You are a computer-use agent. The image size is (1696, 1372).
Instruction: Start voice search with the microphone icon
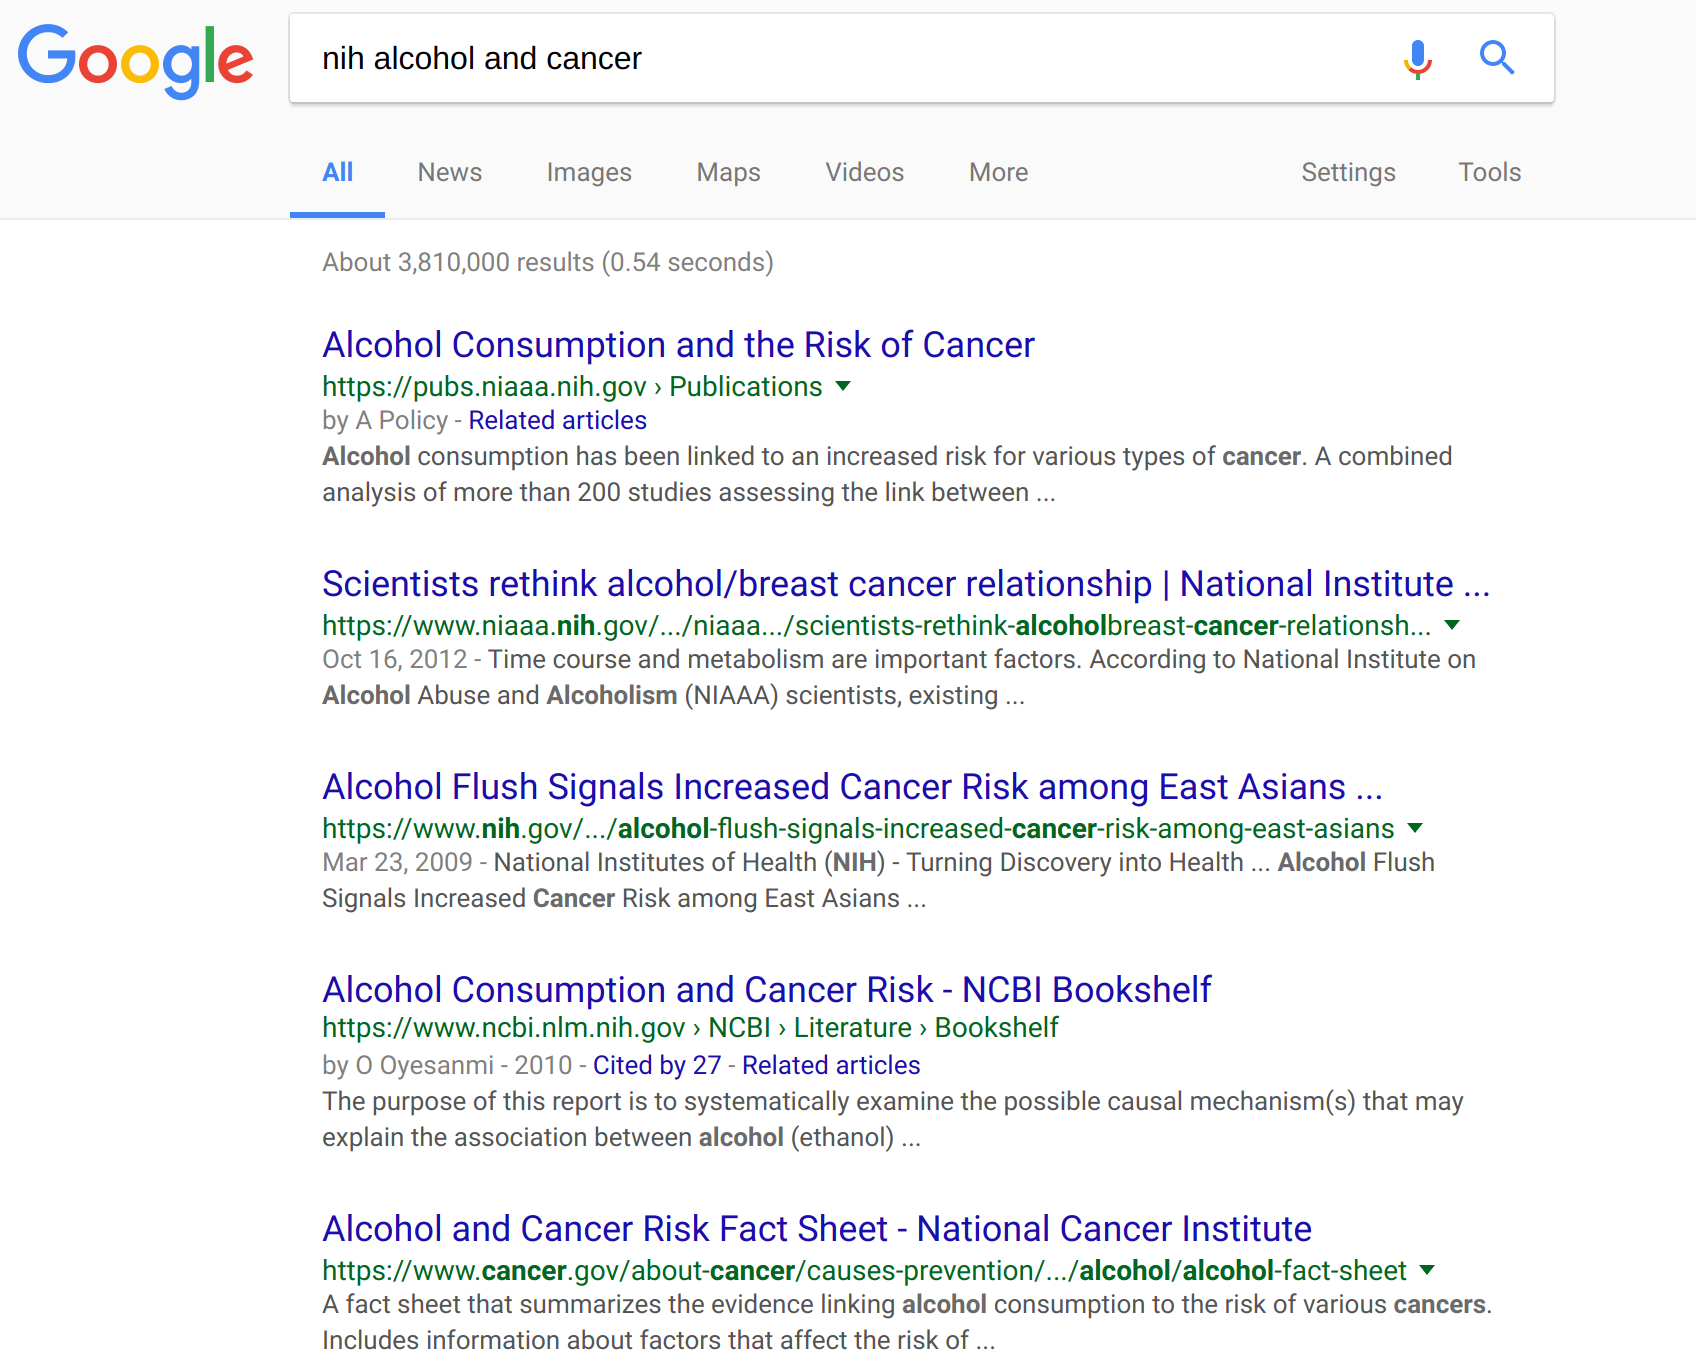[x=1417, y=59]
